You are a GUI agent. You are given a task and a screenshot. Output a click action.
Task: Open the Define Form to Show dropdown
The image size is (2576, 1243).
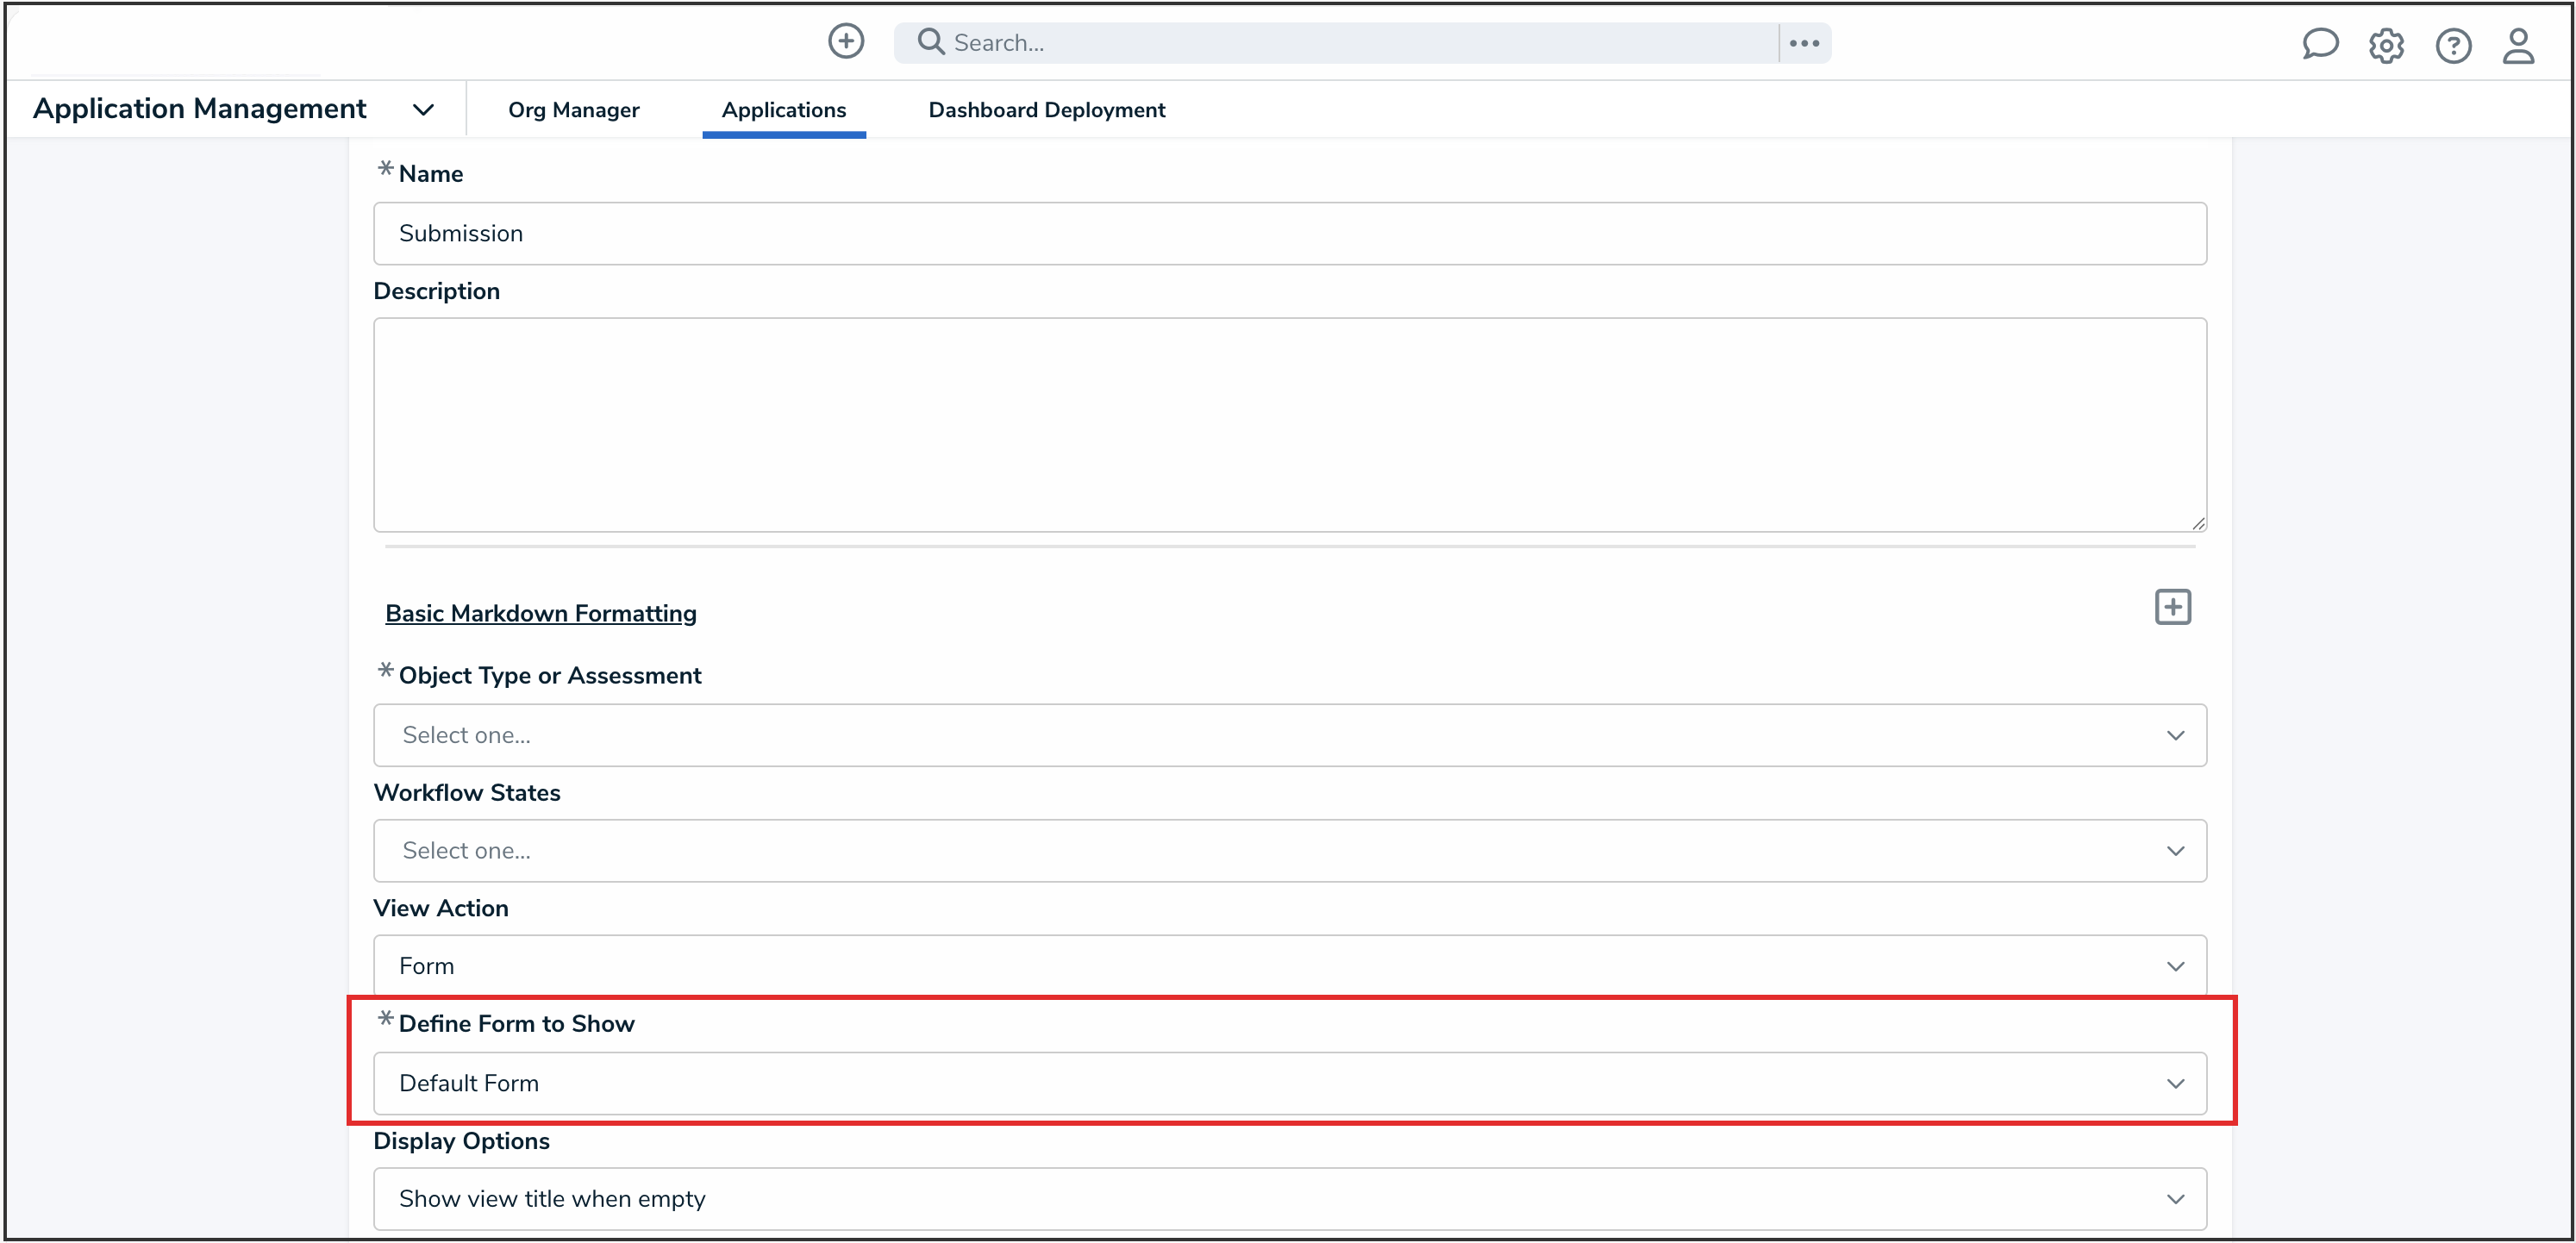click(1288, 1083)
